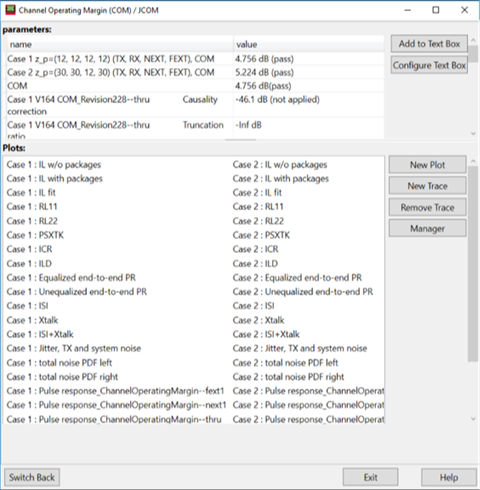
Task: Click the name column header
Action: tap(120, 44)
